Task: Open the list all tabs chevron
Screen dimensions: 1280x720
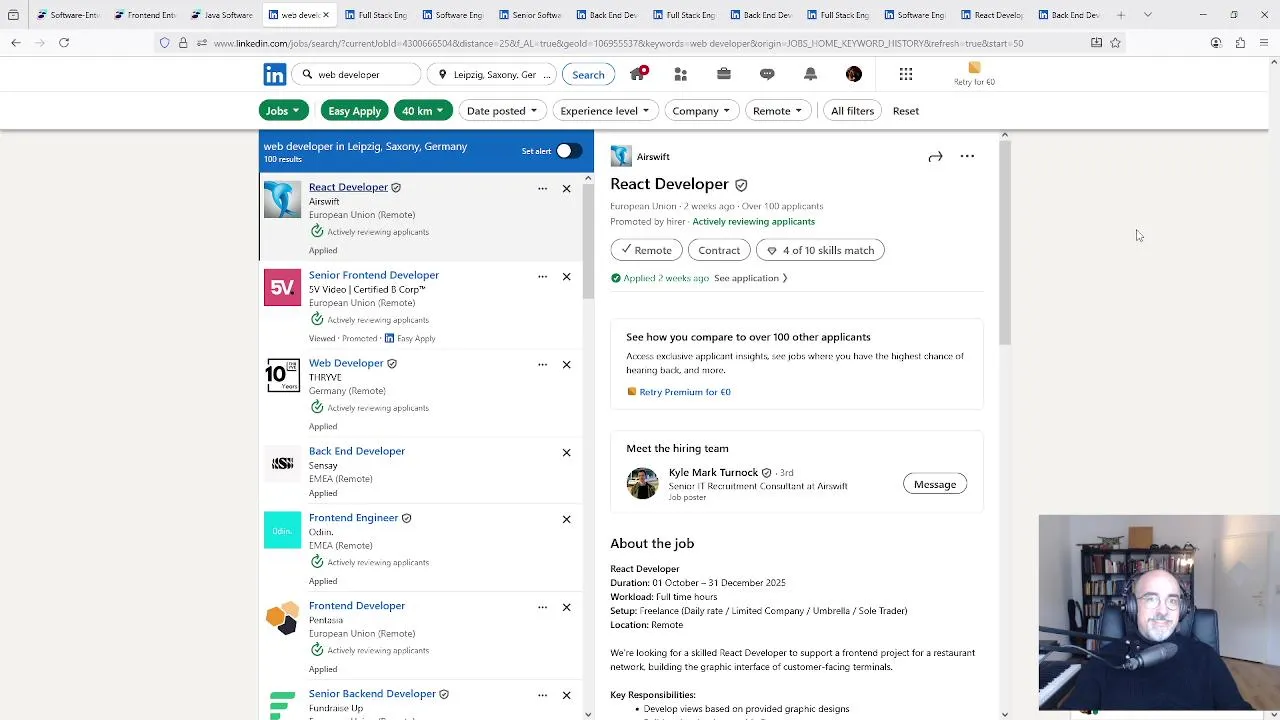Action: (1147, 15)
